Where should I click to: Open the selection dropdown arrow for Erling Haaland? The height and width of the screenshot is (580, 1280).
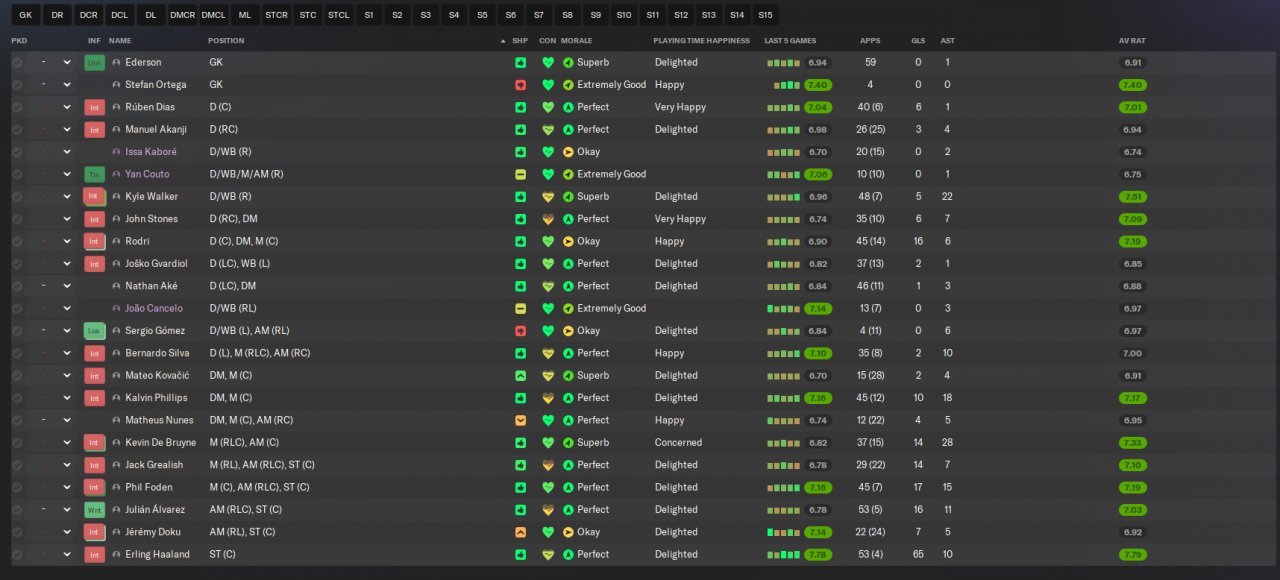click(67, 554)
